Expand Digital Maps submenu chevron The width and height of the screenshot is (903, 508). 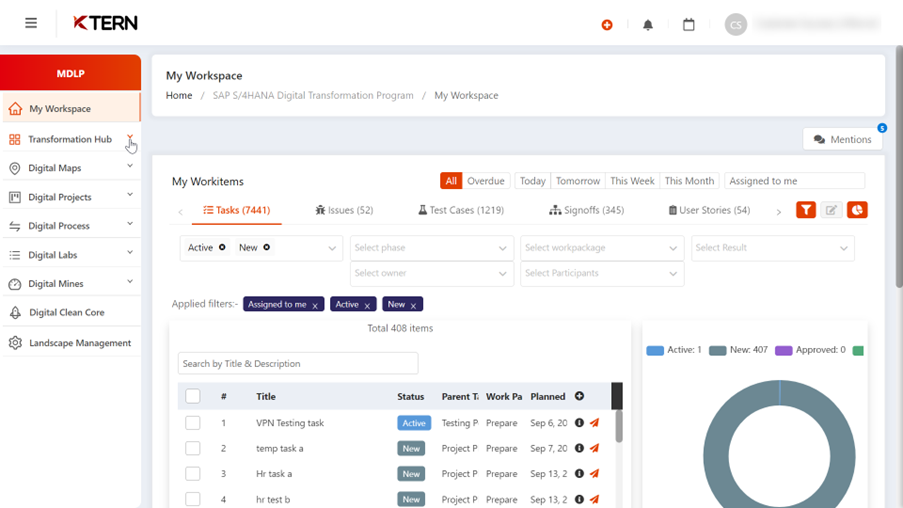[130, 166]
